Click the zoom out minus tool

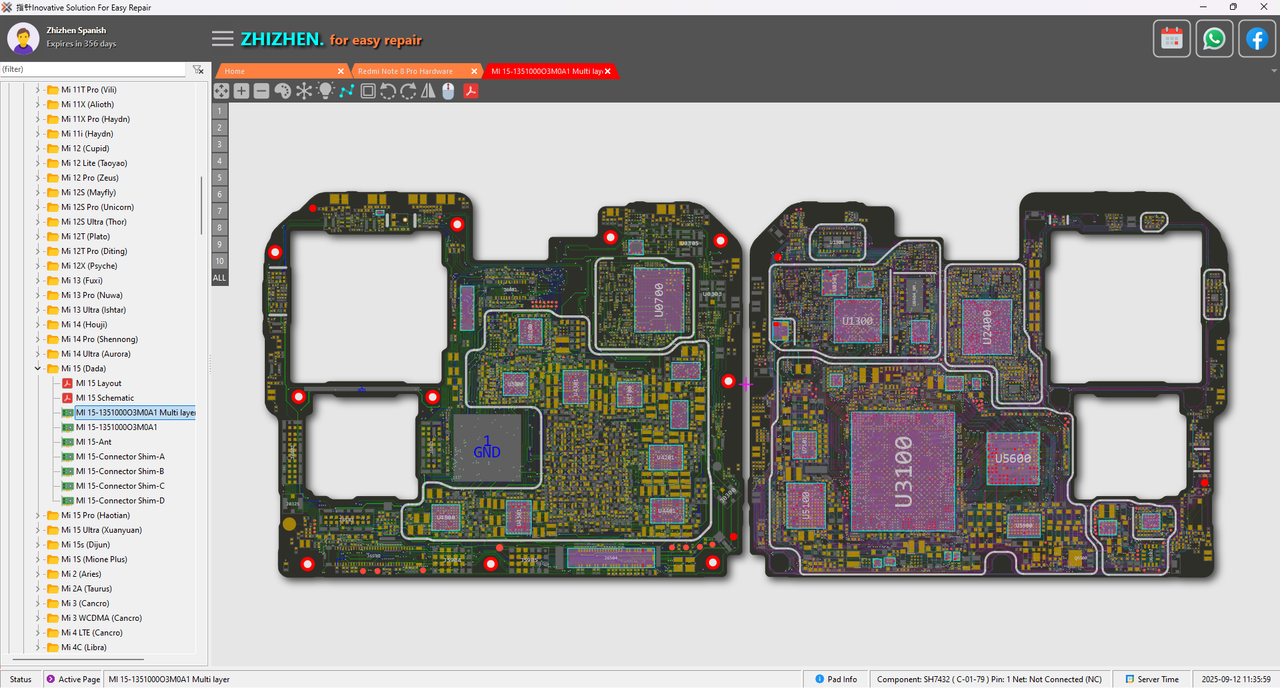(261, 91)
